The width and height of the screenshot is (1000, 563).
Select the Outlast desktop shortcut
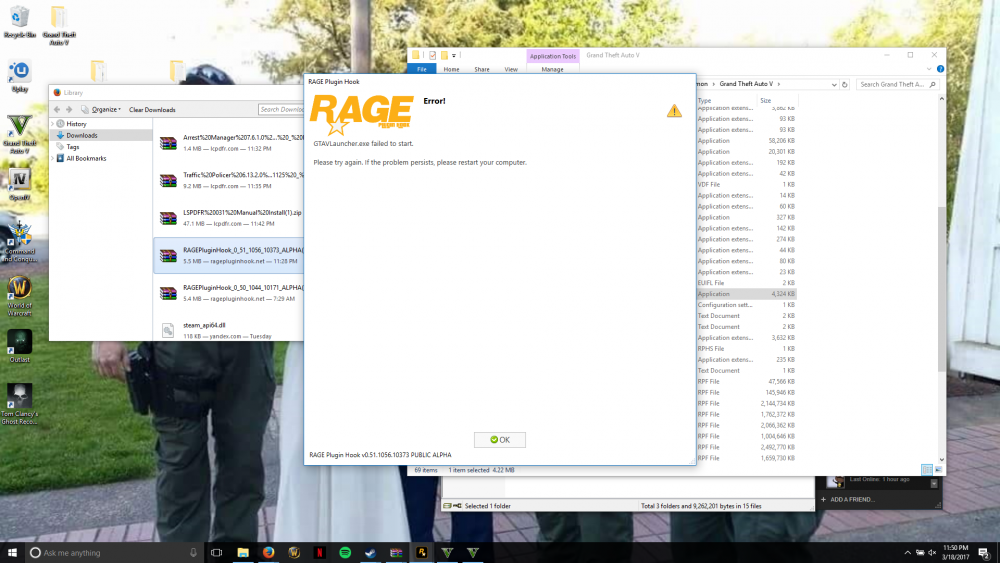[x=19, y=346]
